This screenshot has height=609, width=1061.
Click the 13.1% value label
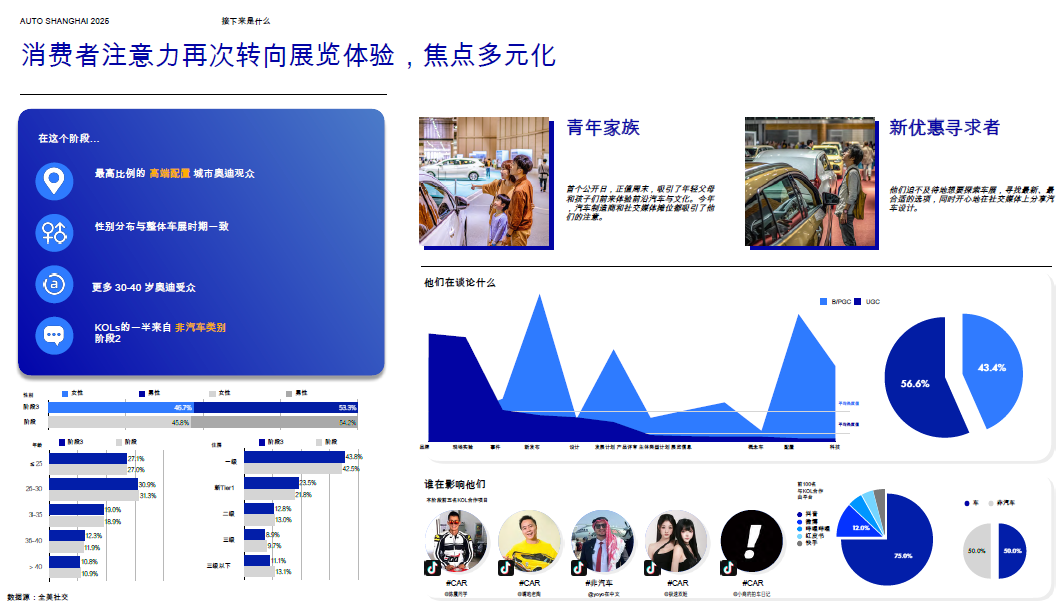pyautogui.click(x=284, y=572)
